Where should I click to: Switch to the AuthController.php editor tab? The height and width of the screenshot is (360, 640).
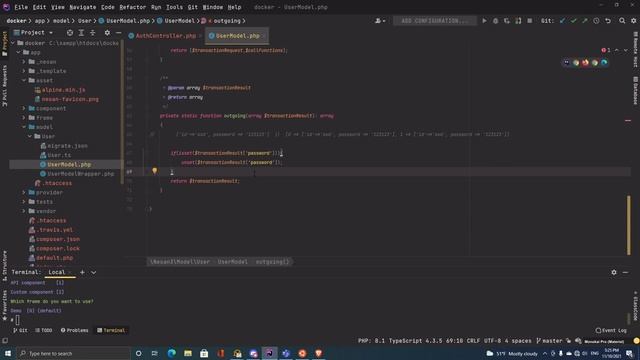coord(165,36)
